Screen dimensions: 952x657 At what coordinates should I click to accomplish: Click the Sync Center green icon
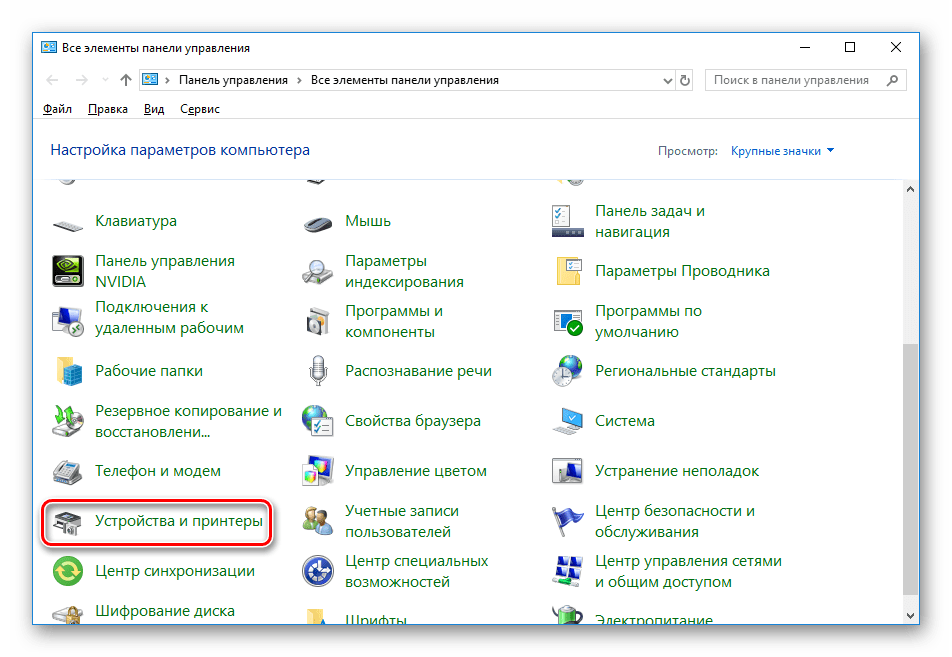click(67, 571)
